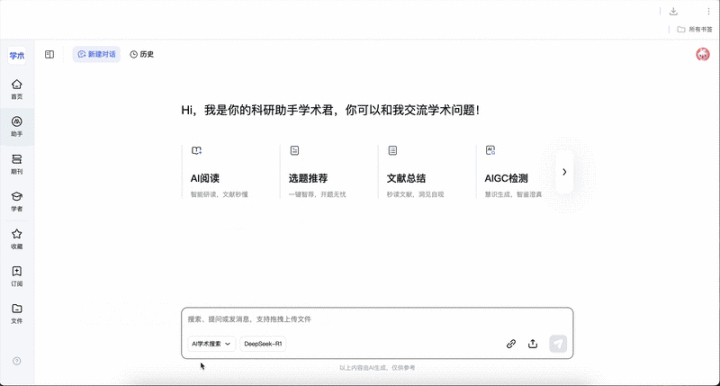Viewport: 720px width, 386px height.
Task: Open 收藏 favorites star in sidebar
Action: [17, 239]
